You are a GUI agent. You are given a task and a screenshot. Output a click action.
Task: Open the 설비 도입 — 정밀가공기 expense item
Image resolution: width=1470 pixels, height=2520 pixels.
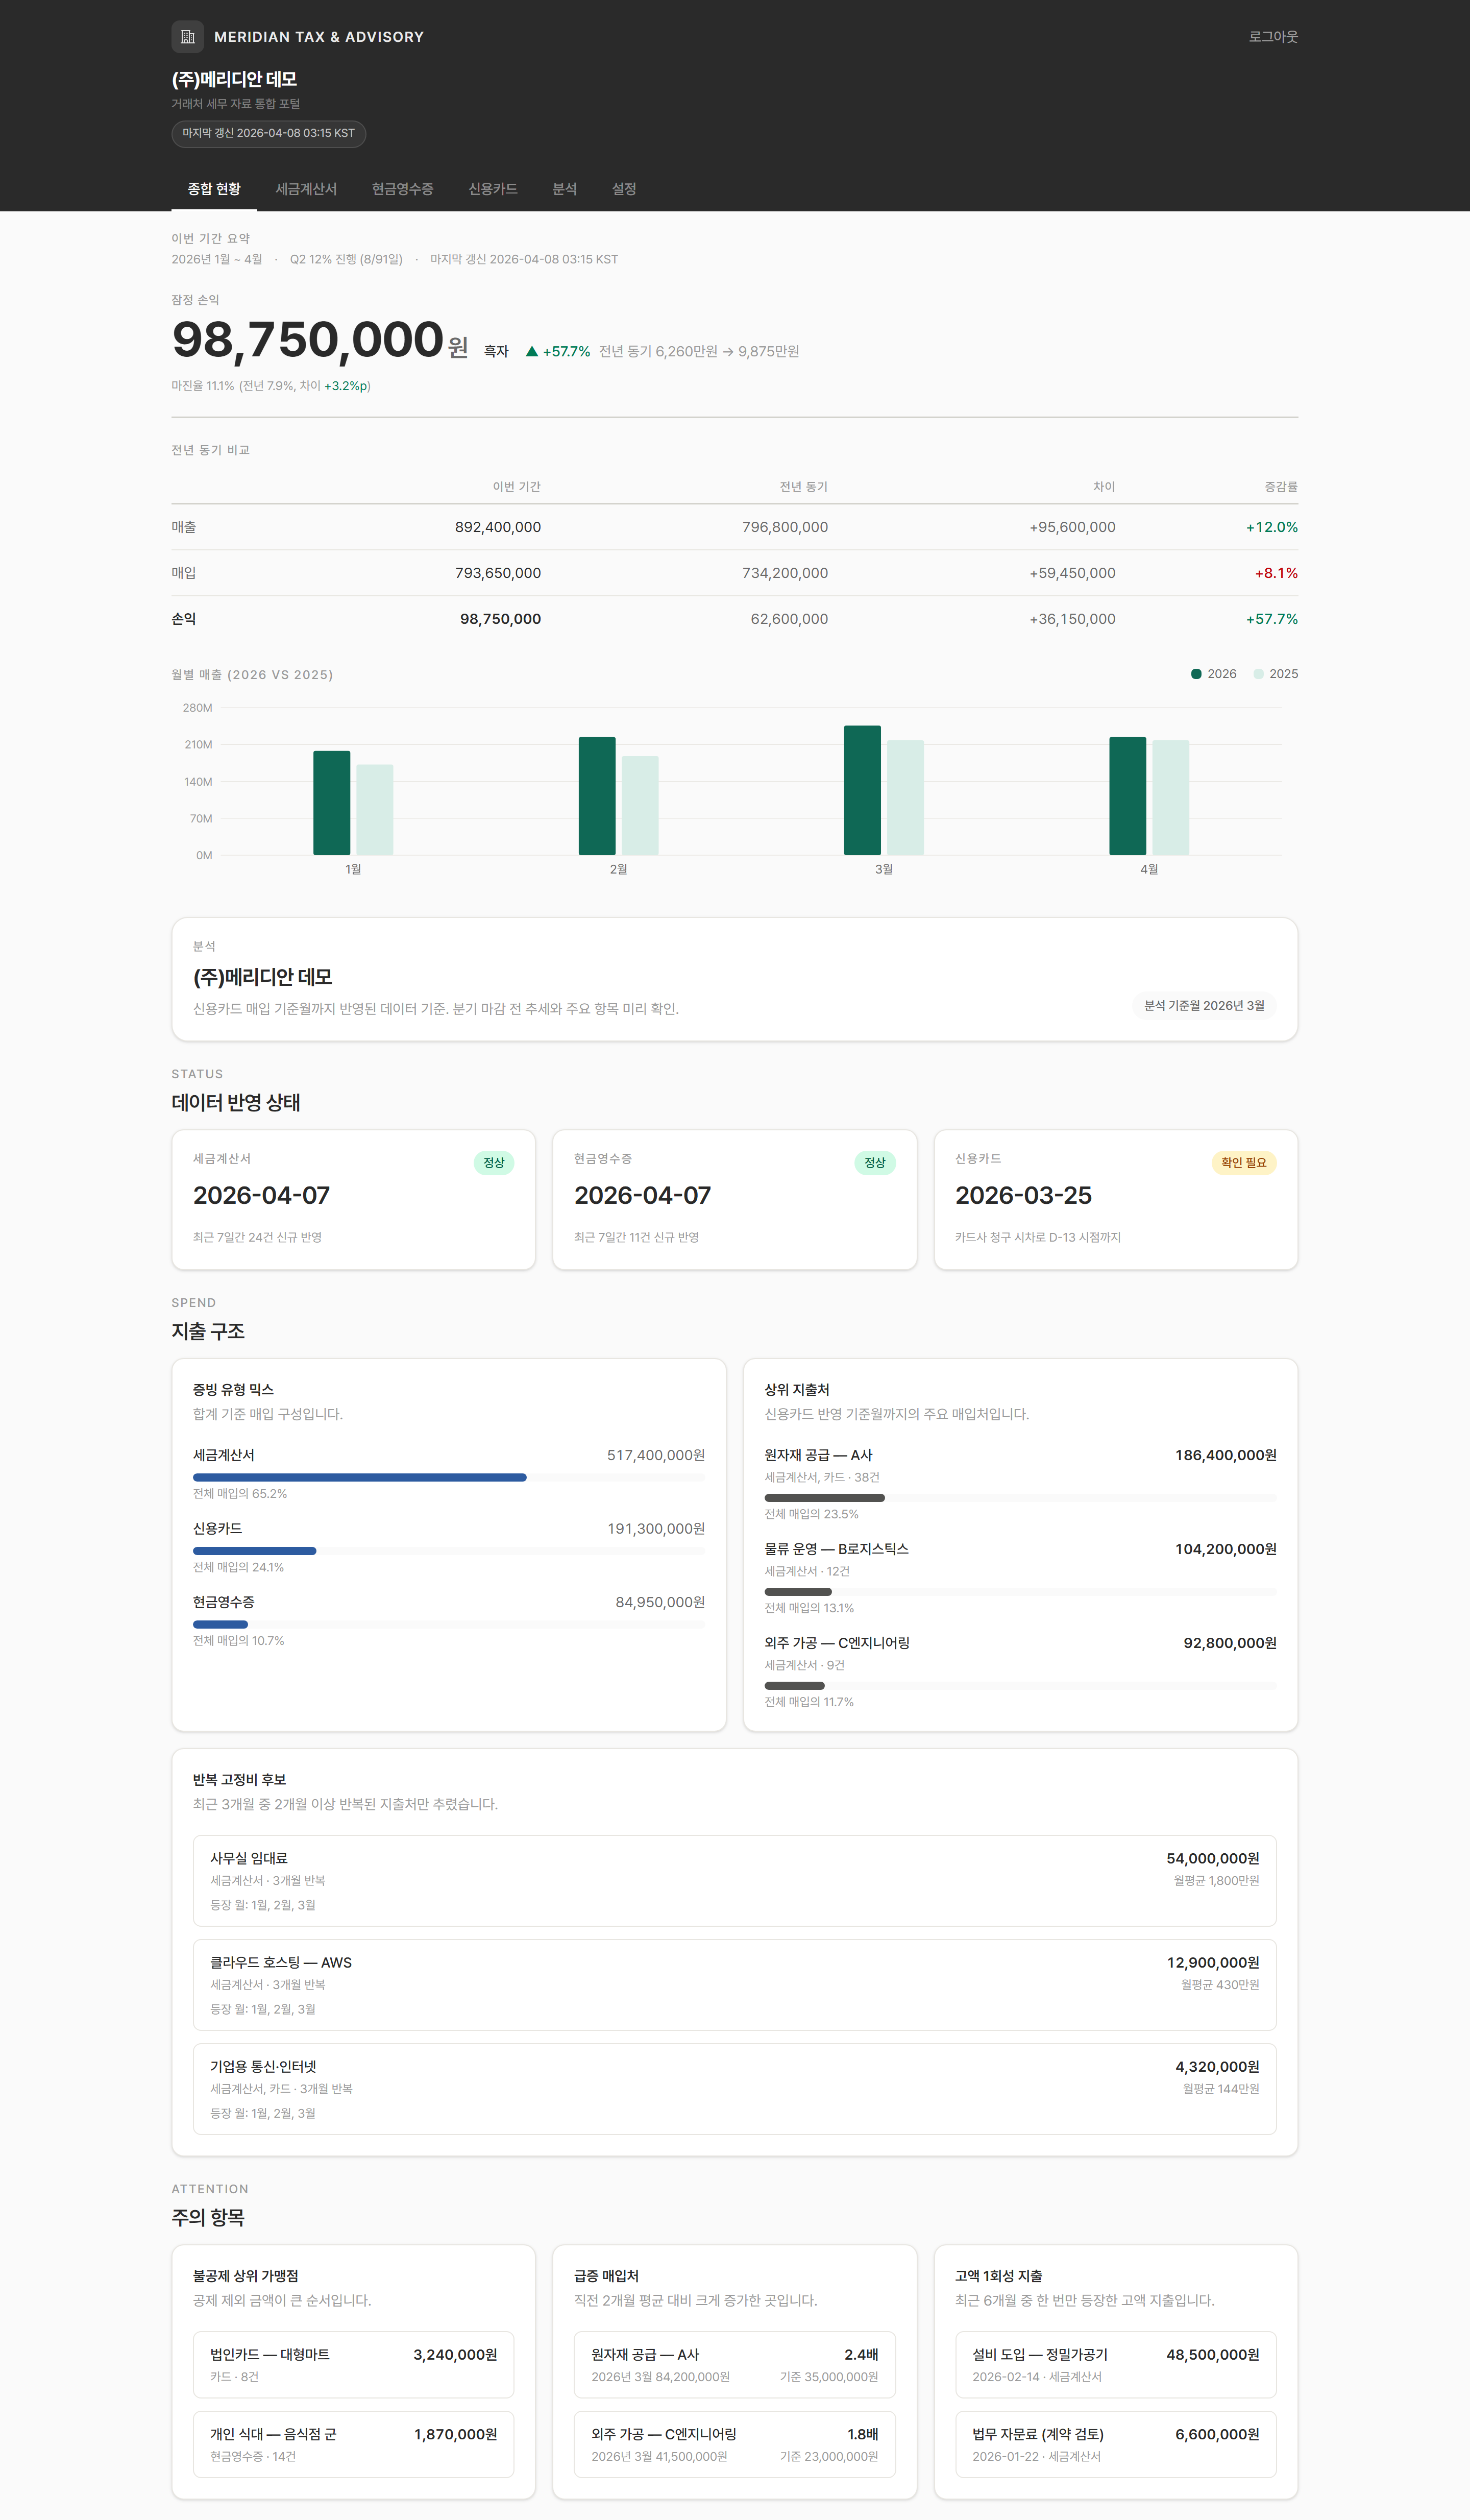click(x=1115, y=2364)
